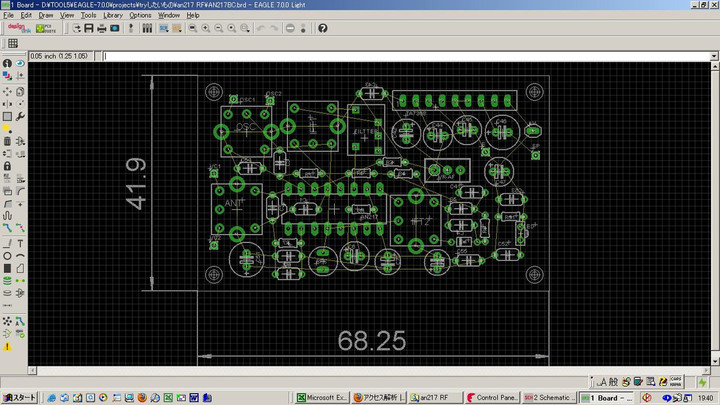Viewport: 720px width, 405px height.
Task: Click into the command line text field
Action: coord(400,56)
